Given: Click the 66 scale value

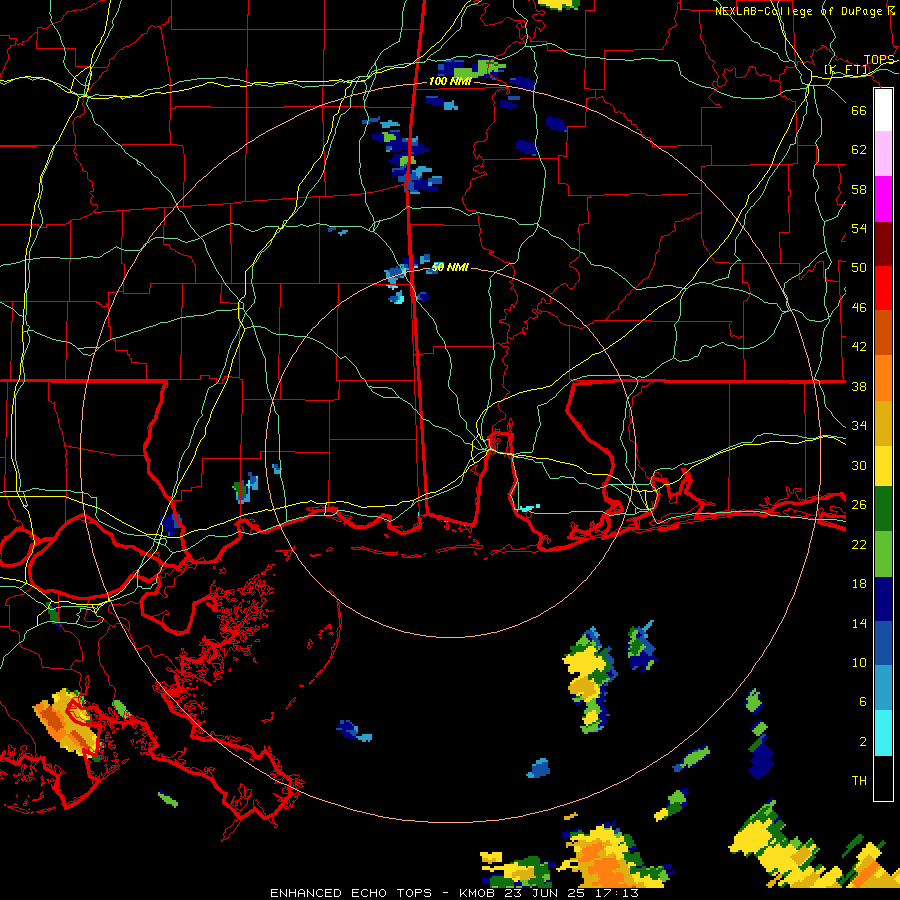Looking at the screenshot, I should point(859,110).
